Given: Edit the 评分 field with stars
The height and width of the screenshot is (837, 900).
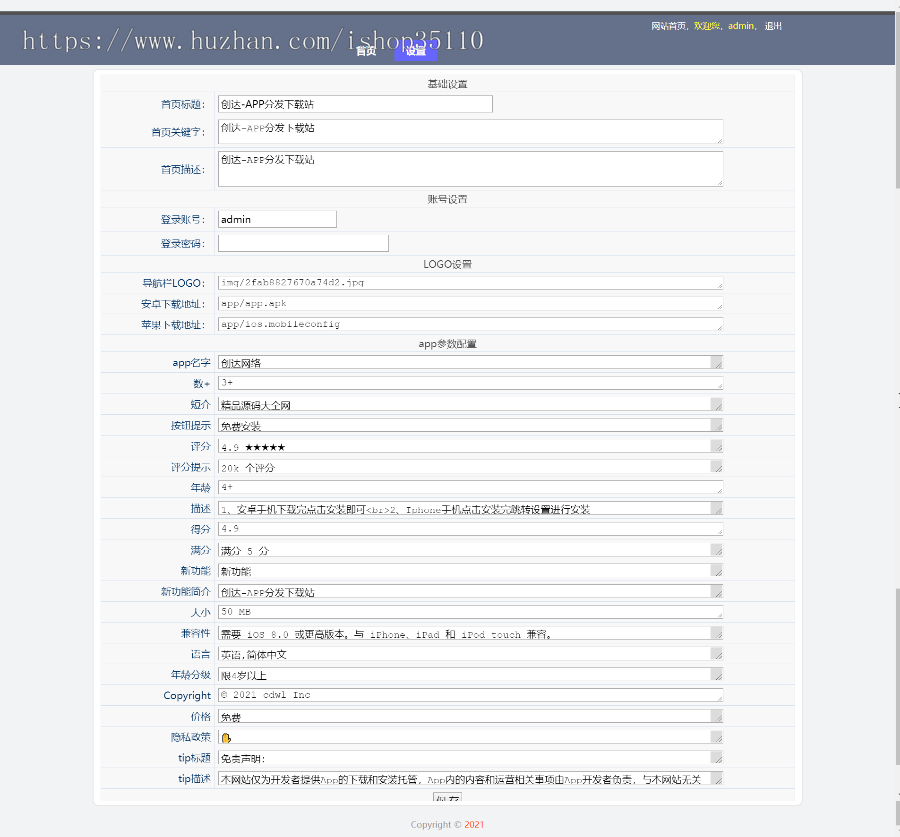Looking at the screenshot, I should click(470, 446).
